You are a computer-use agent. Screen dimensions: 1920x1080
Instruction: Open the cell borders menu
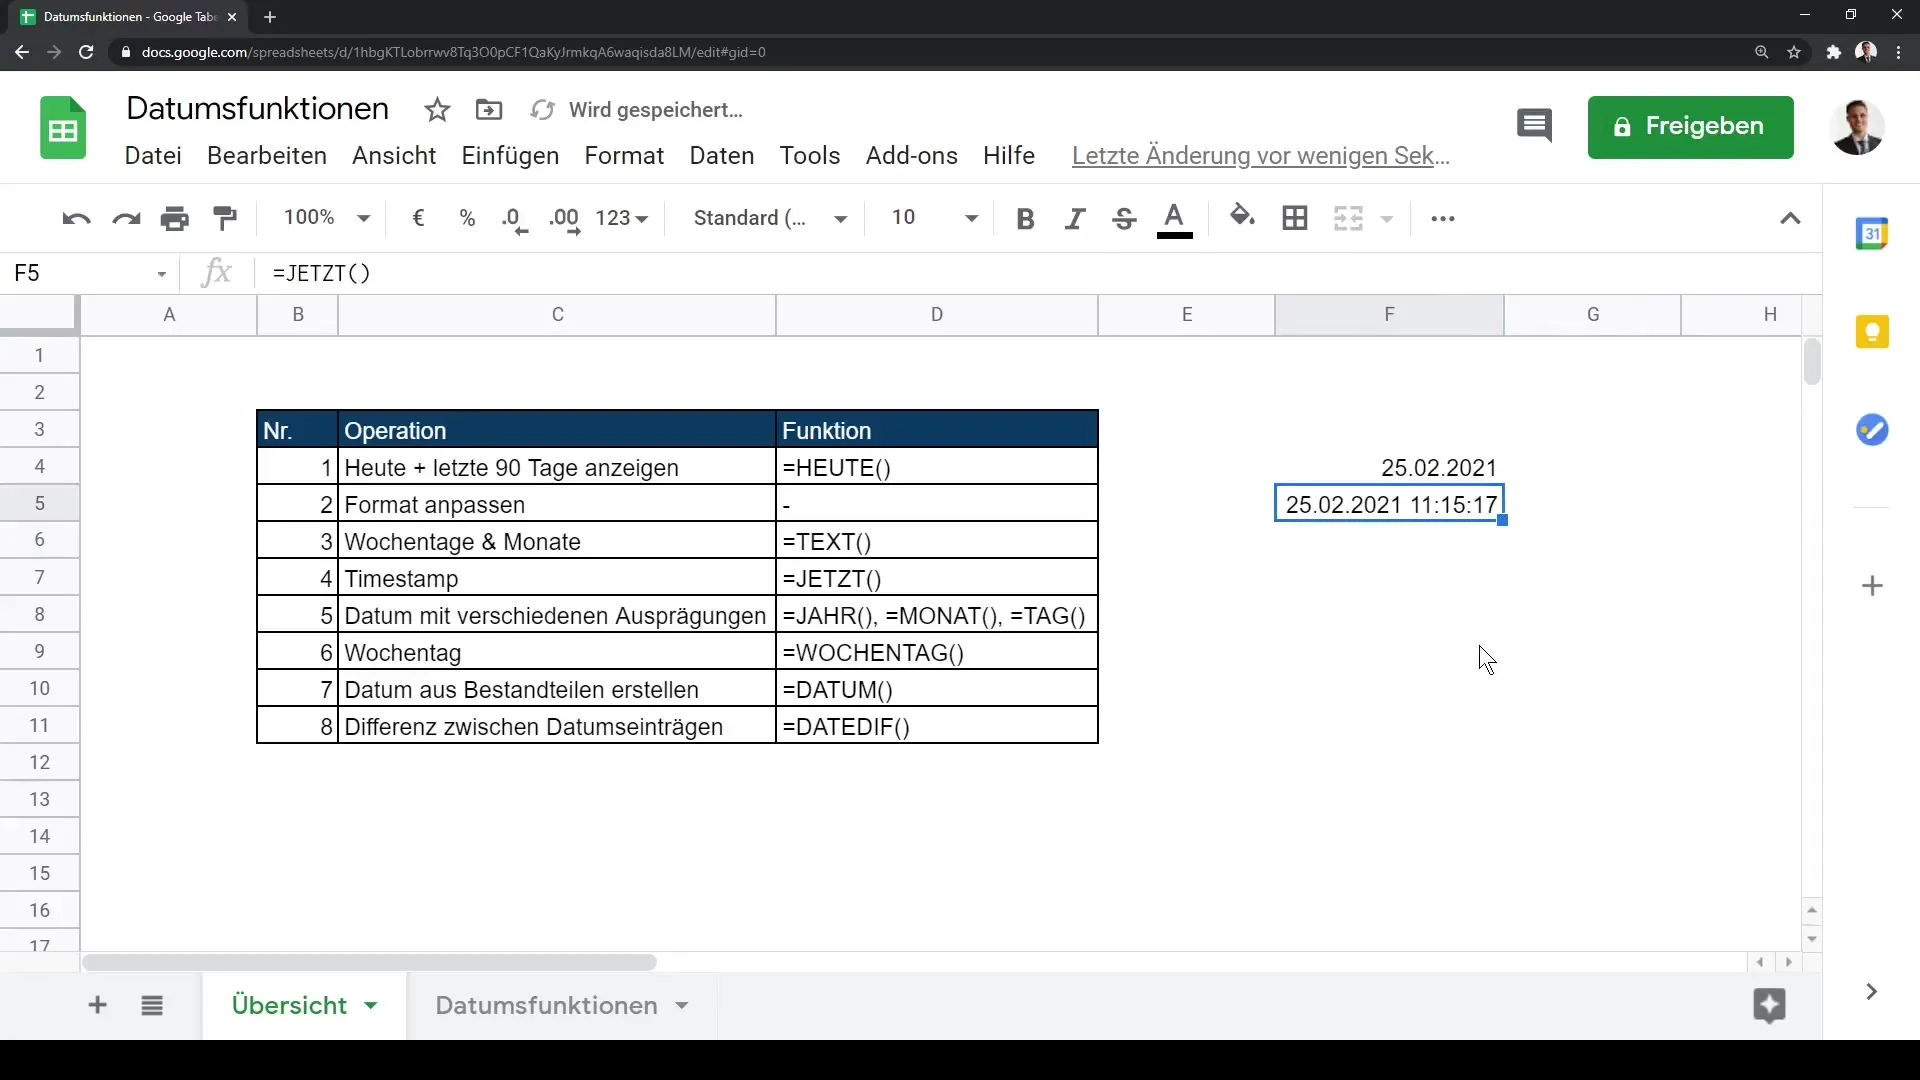pyautogui.click(x=1295, y=218)
